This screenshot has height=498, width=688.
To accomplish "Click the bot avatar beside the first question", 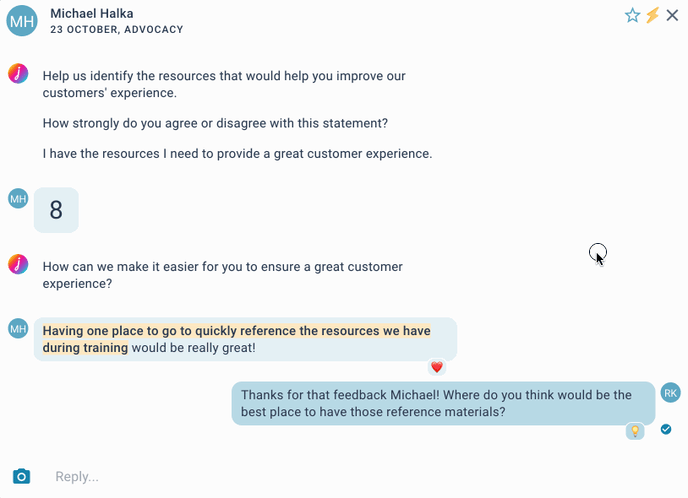I will tap(18, 73).
